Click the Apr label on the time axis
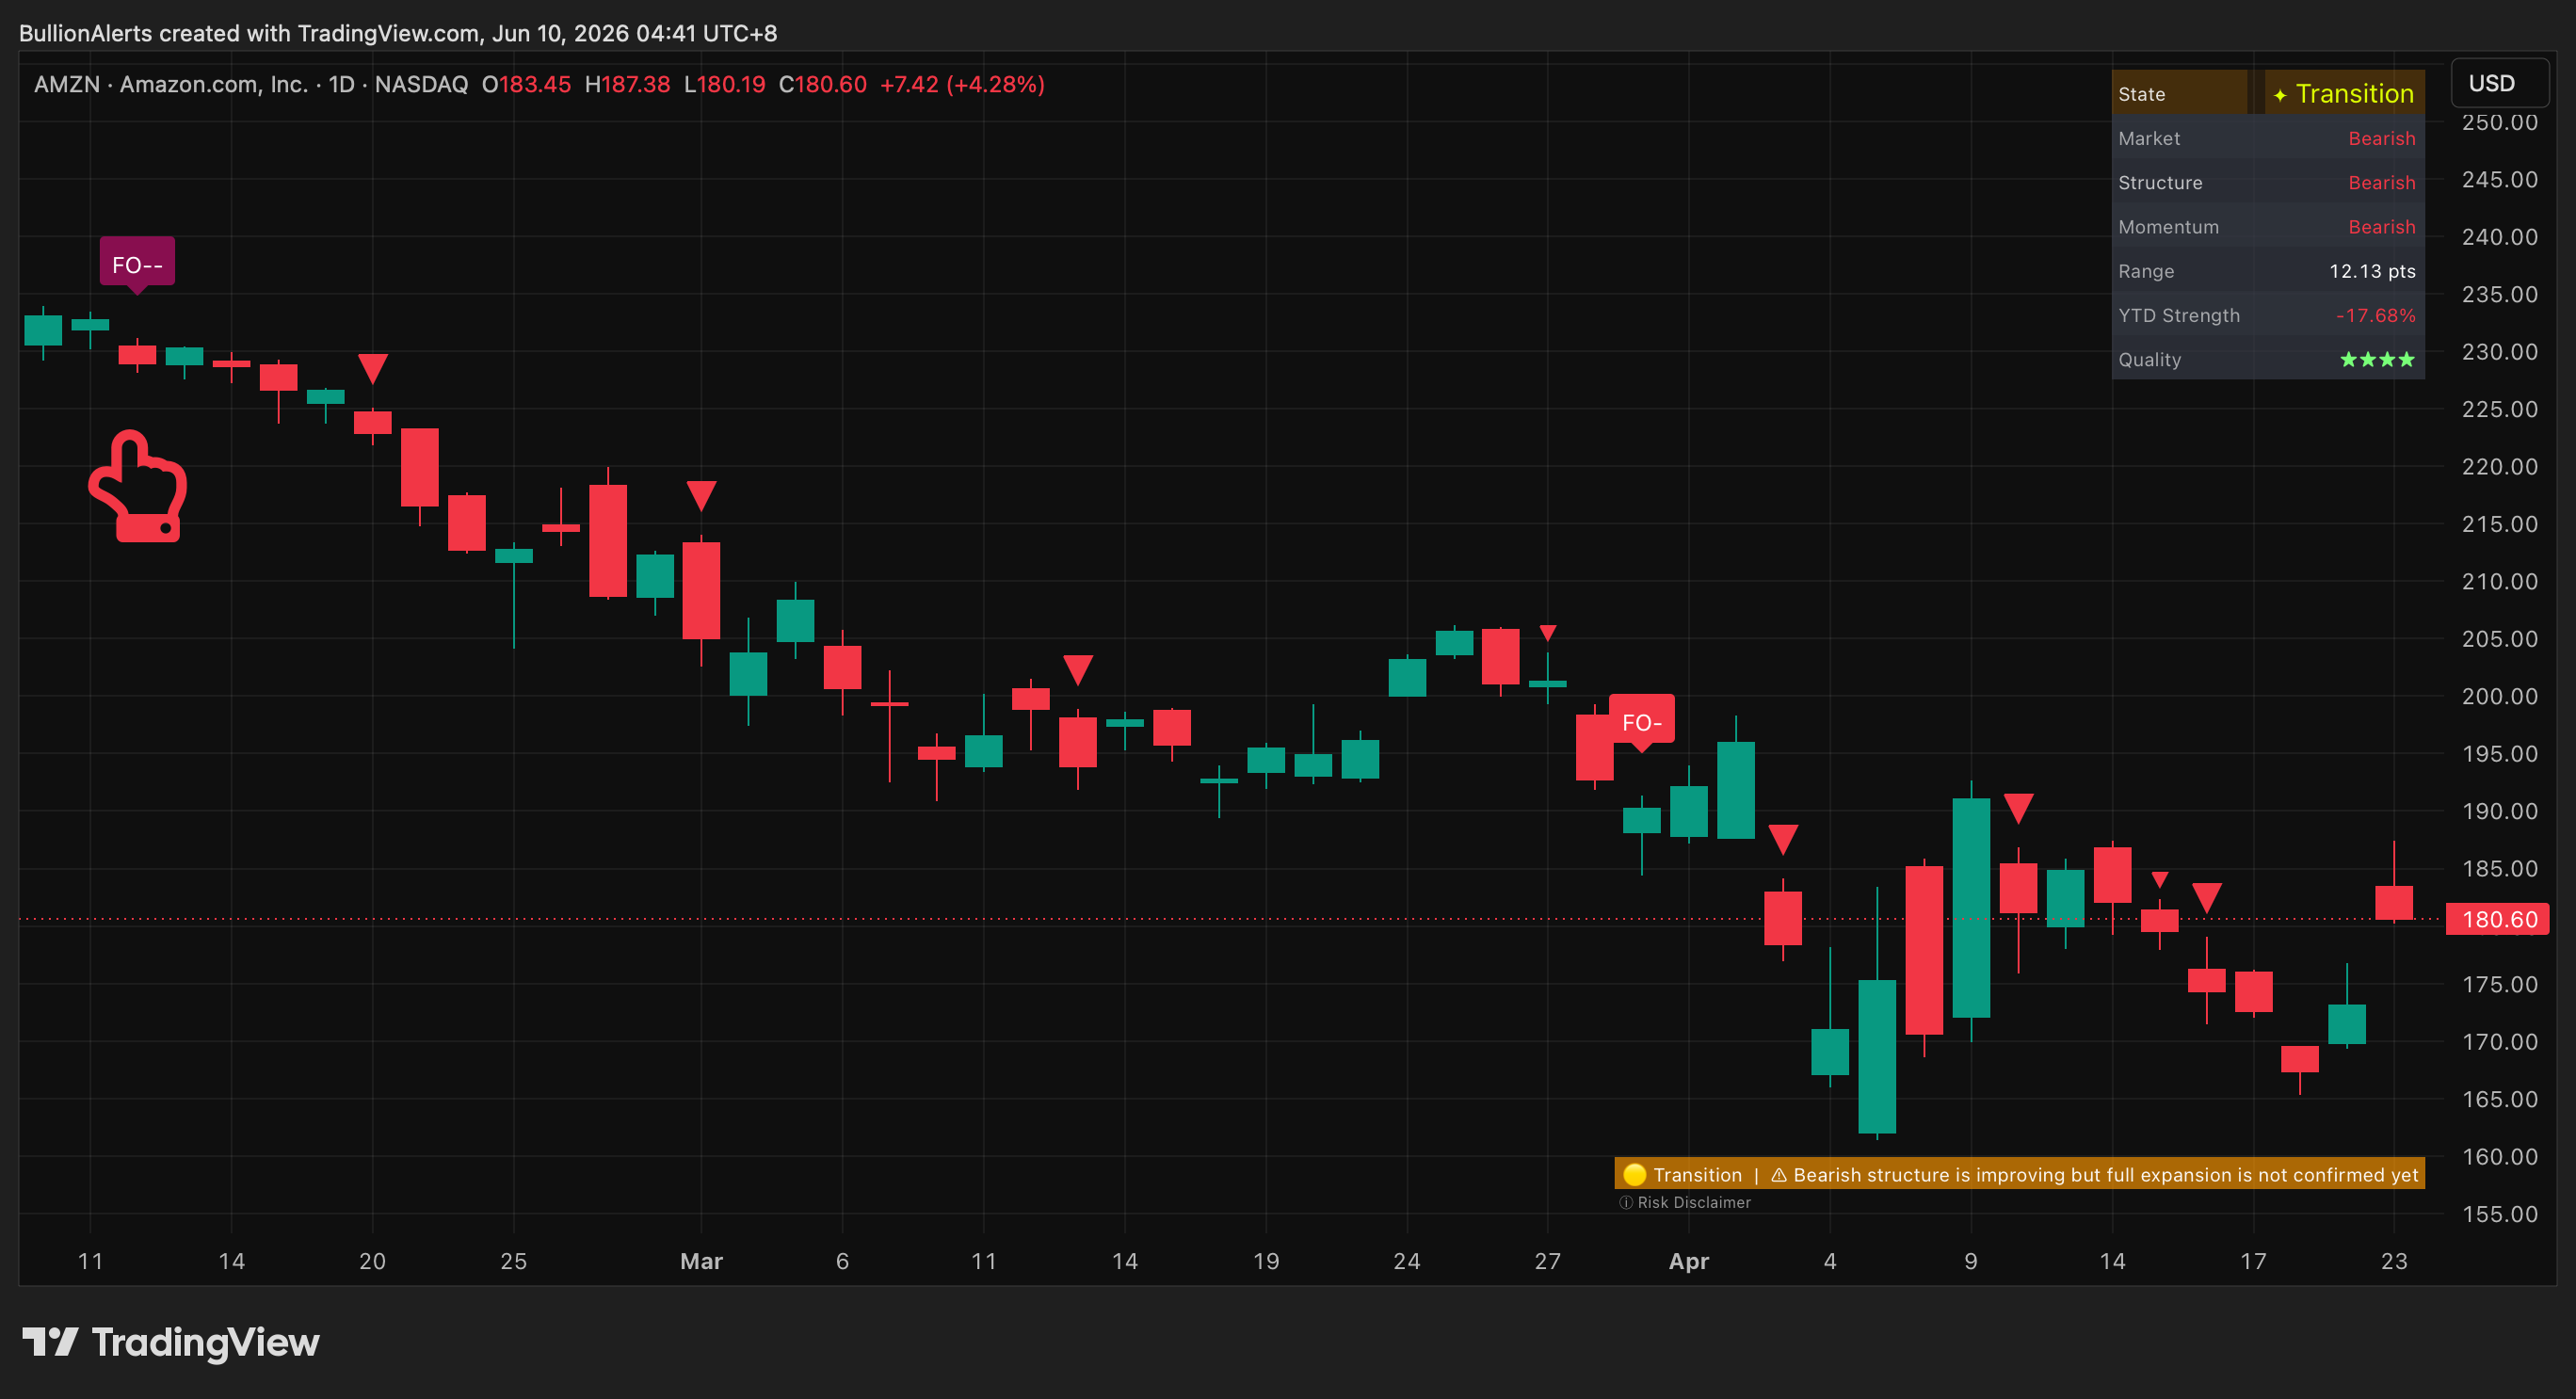 coord(1689,1261)
